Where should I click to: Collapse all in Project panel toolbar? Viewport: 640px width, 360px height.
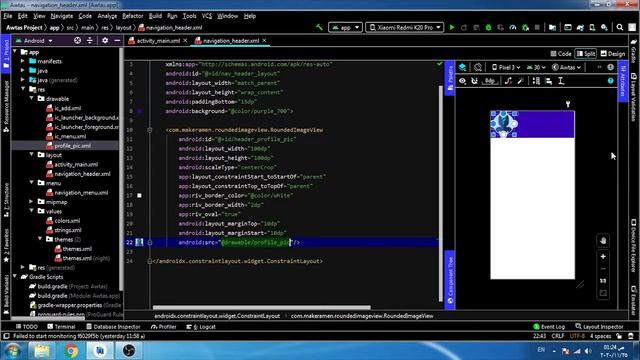point(90,40)
